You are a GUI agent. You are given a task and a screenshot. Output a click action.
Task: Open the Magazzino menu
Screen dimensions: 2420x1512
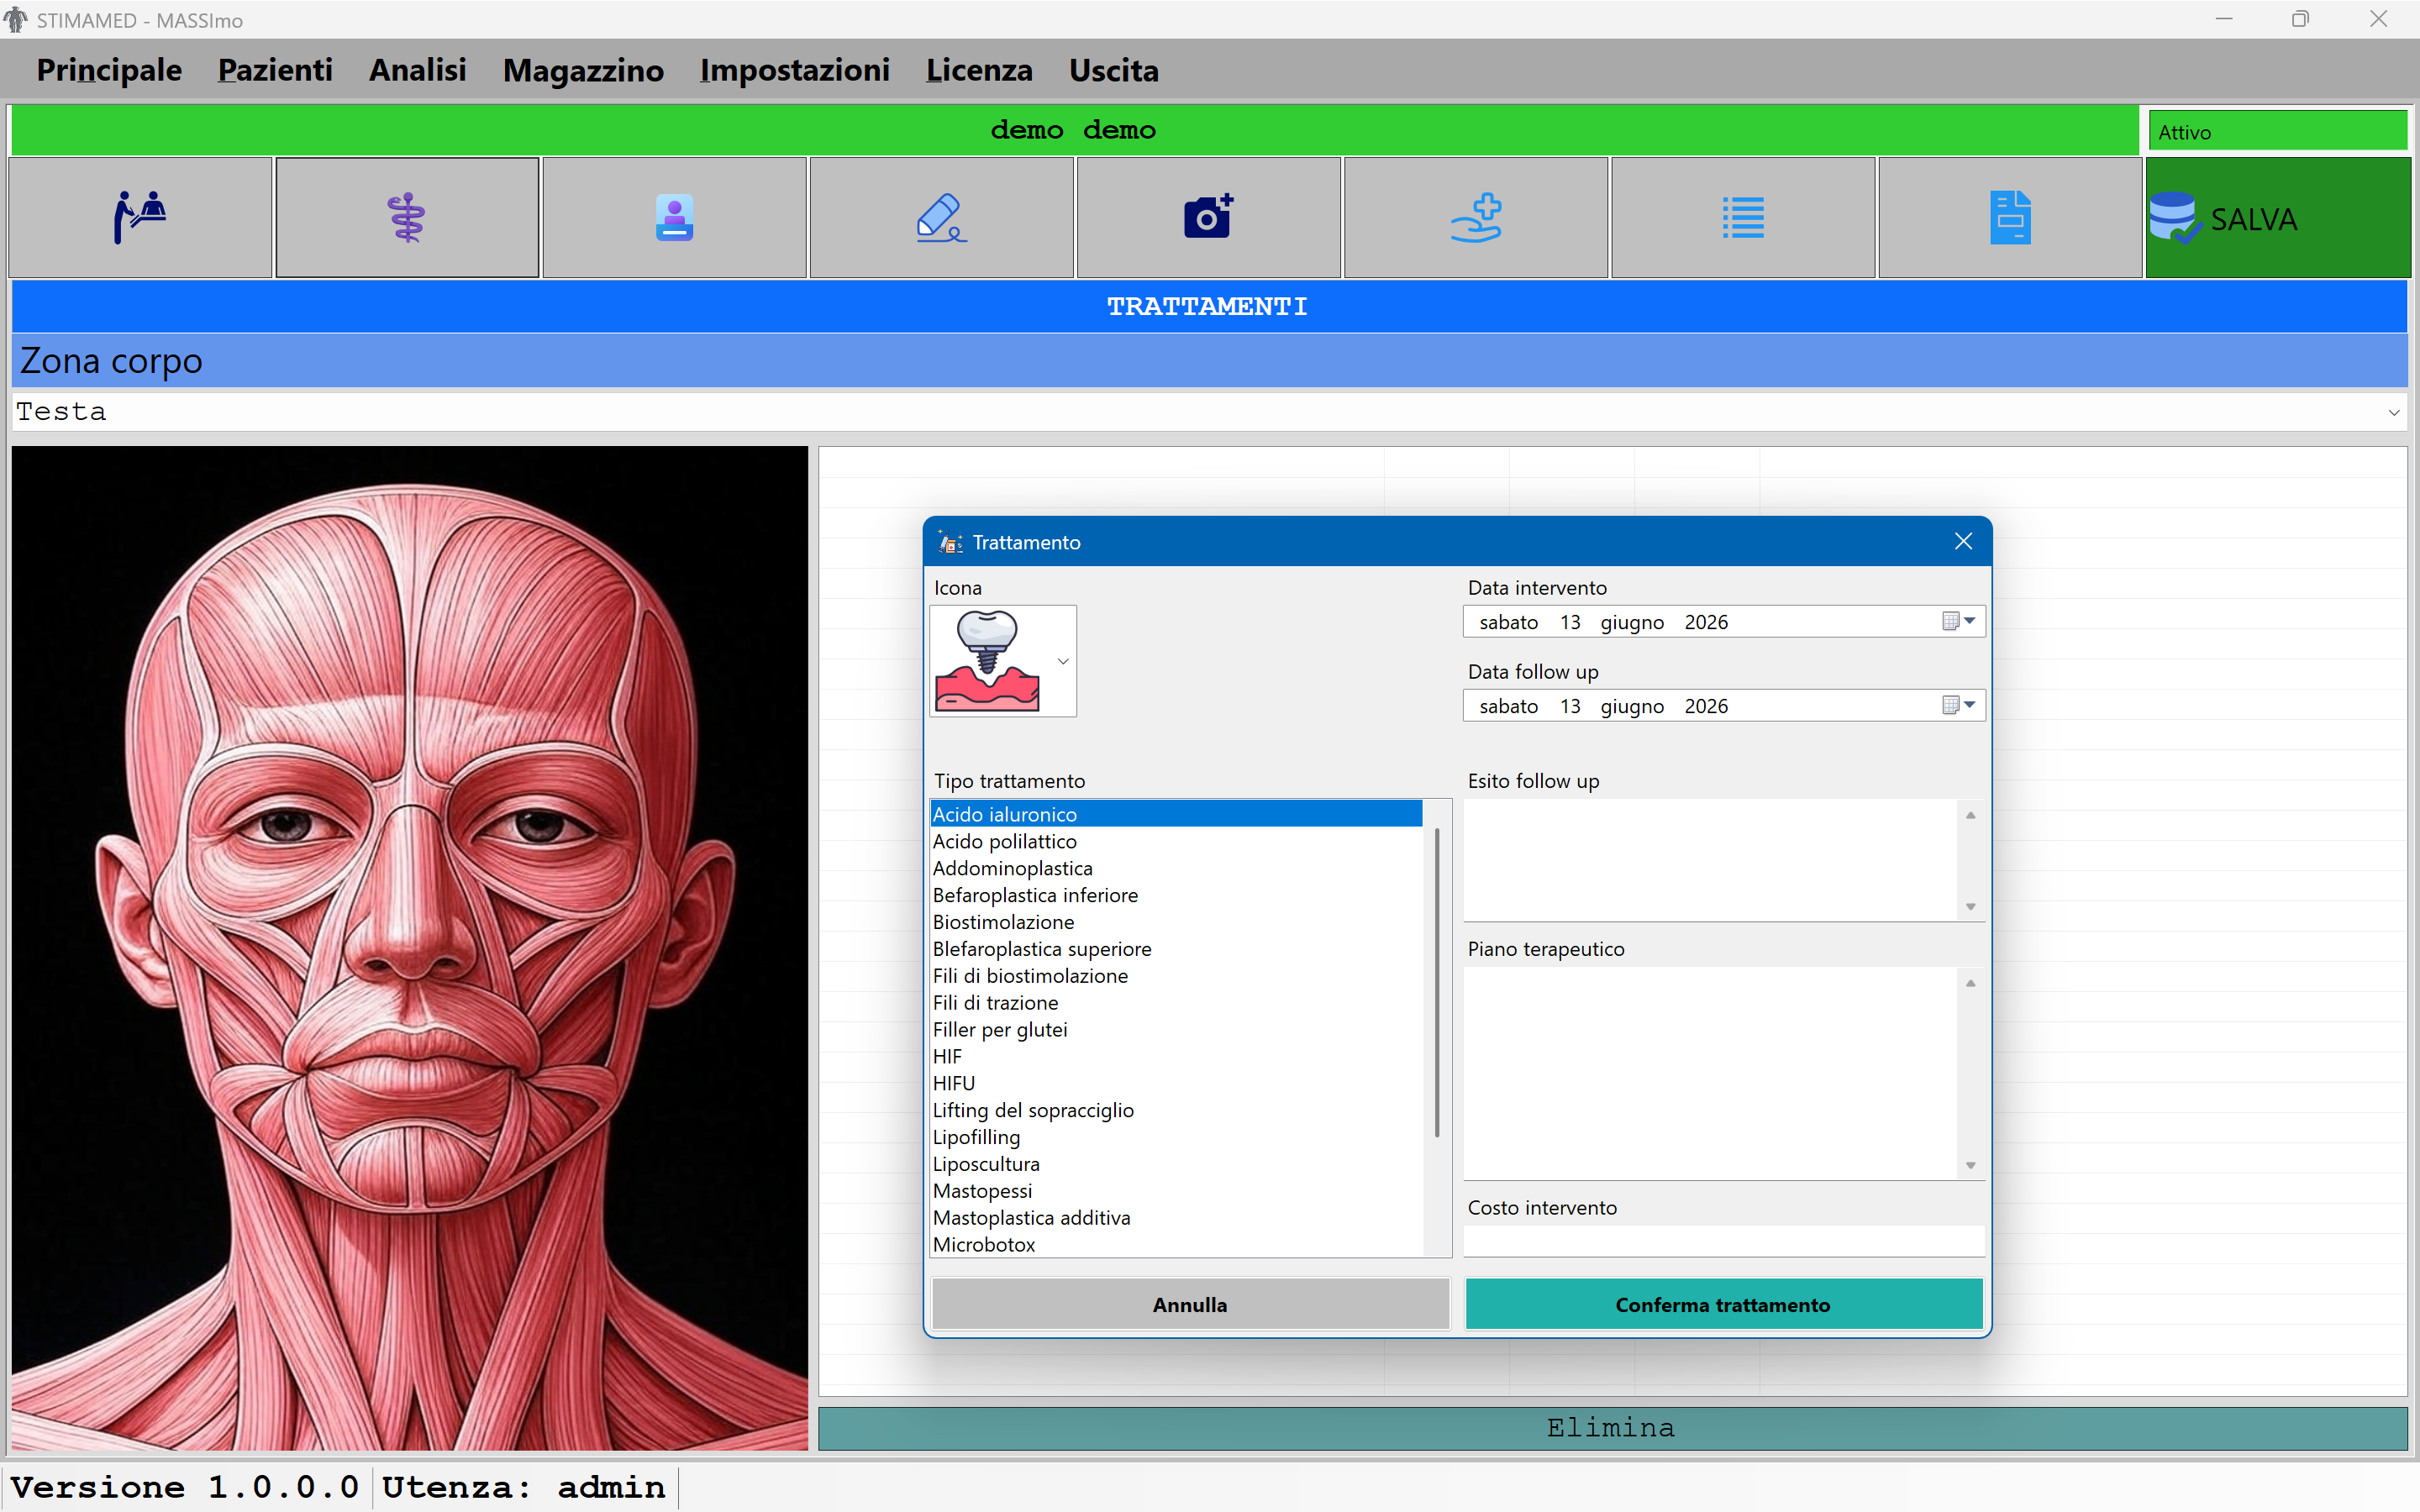tap(583, 70)
